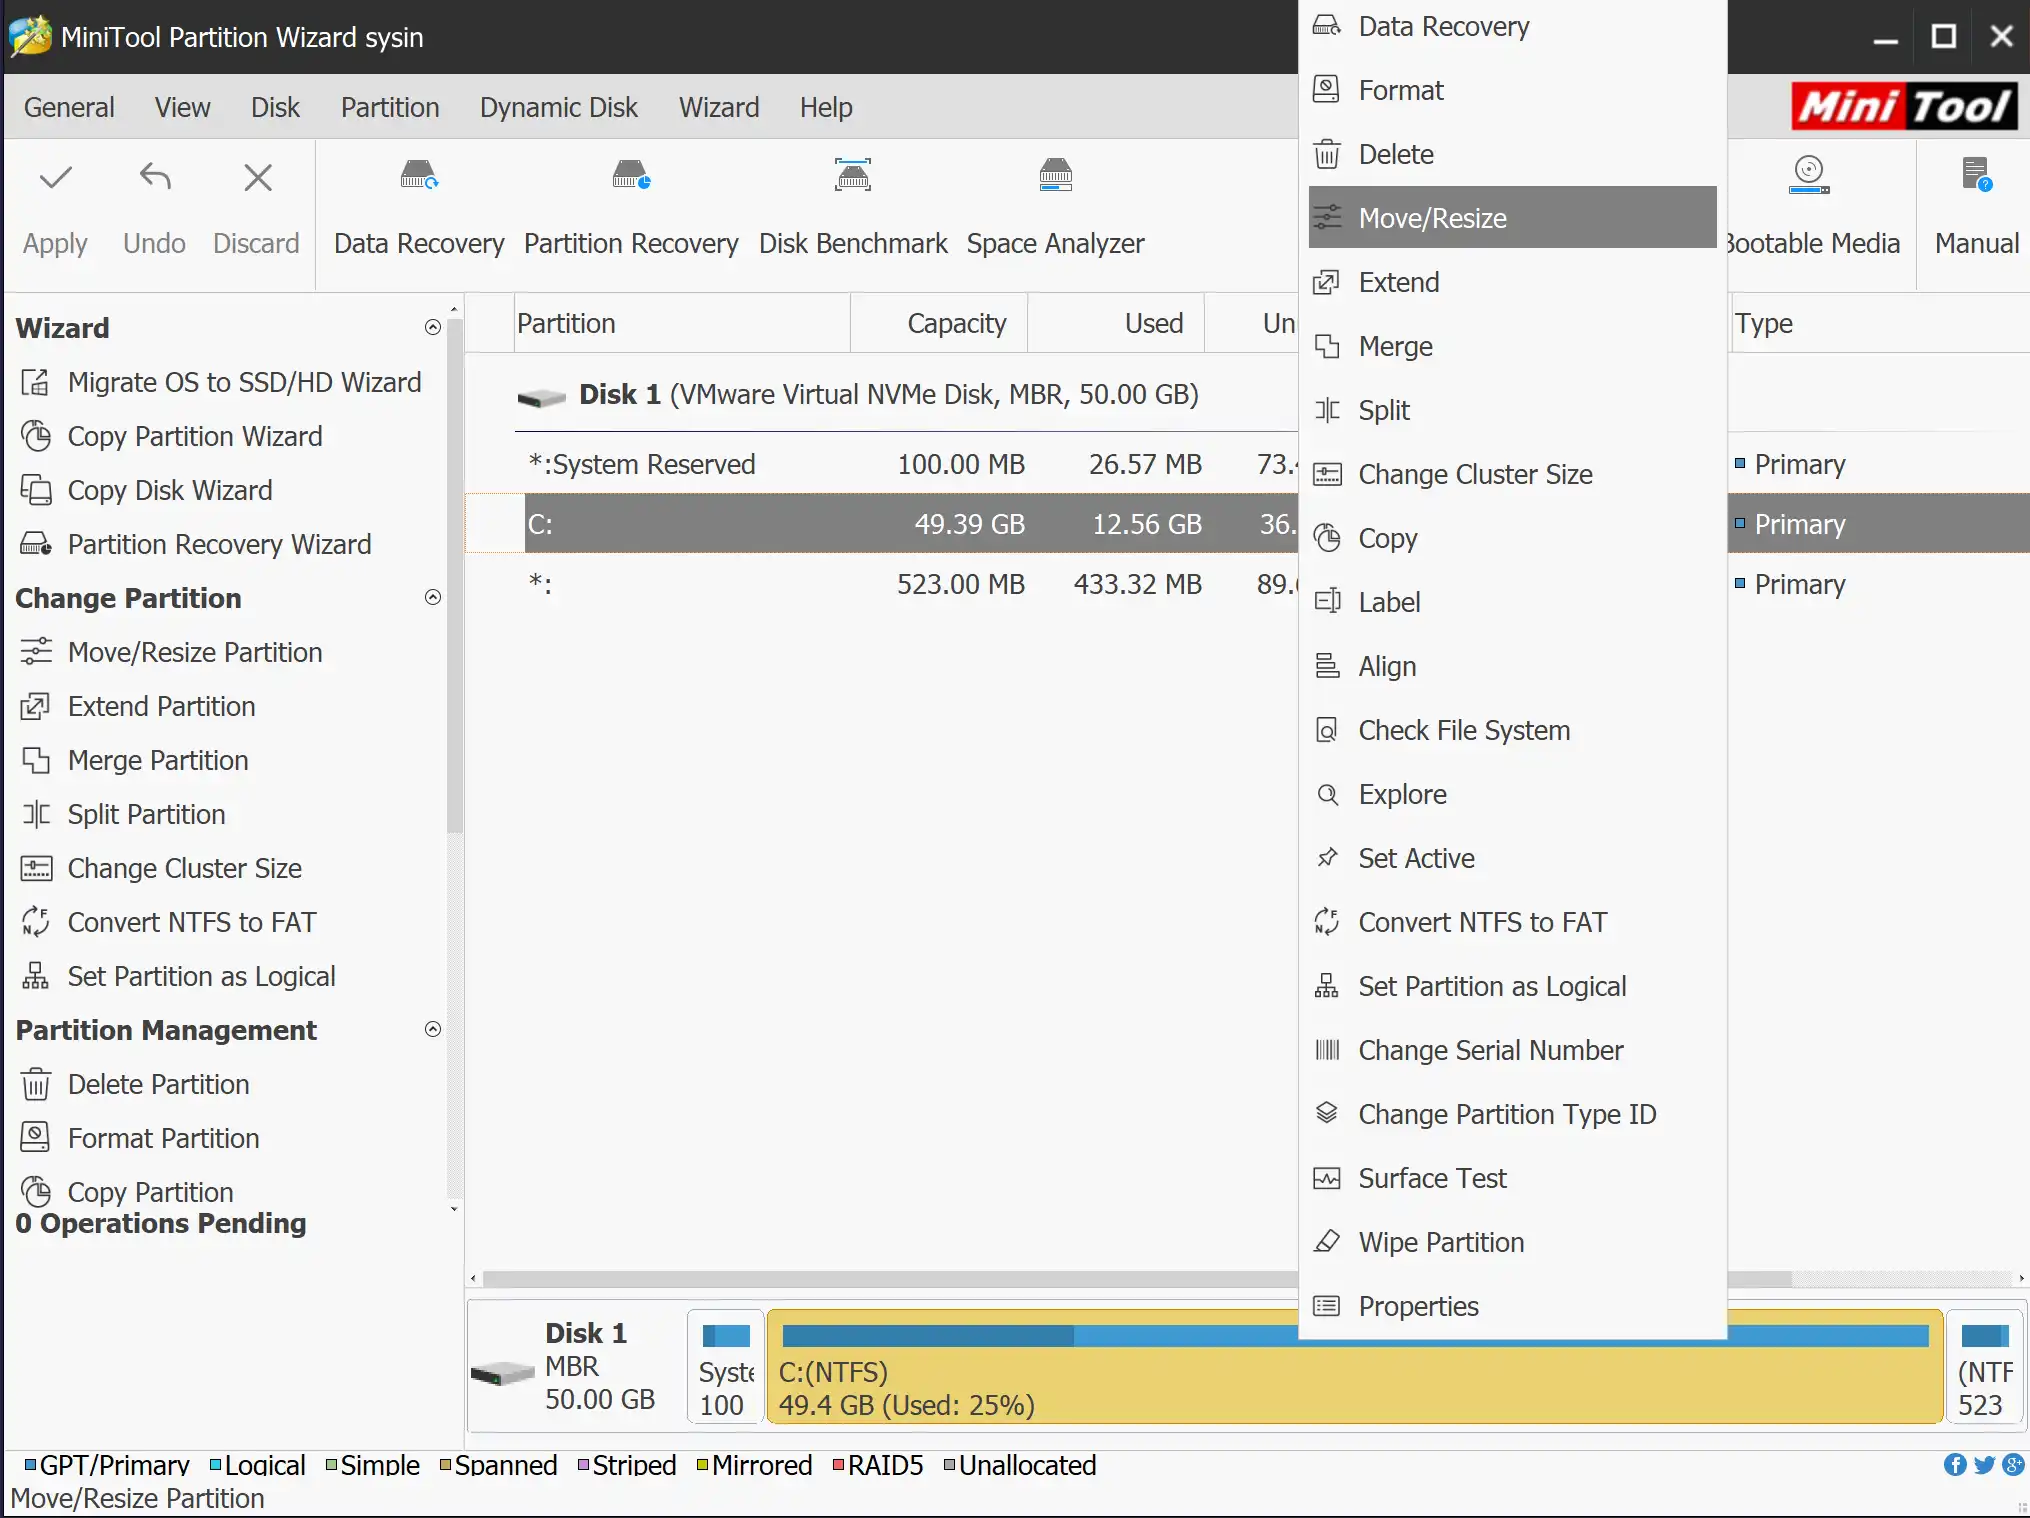Choose Split Partition in sidebar

(x=123, y=814)
